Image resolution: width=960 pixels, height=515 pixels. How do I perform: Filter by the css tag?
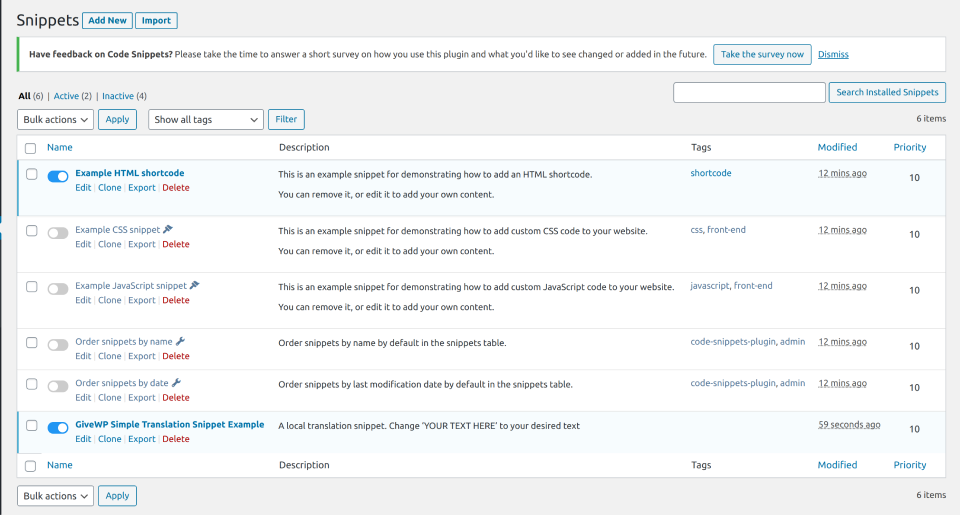[x=696, y=230]
